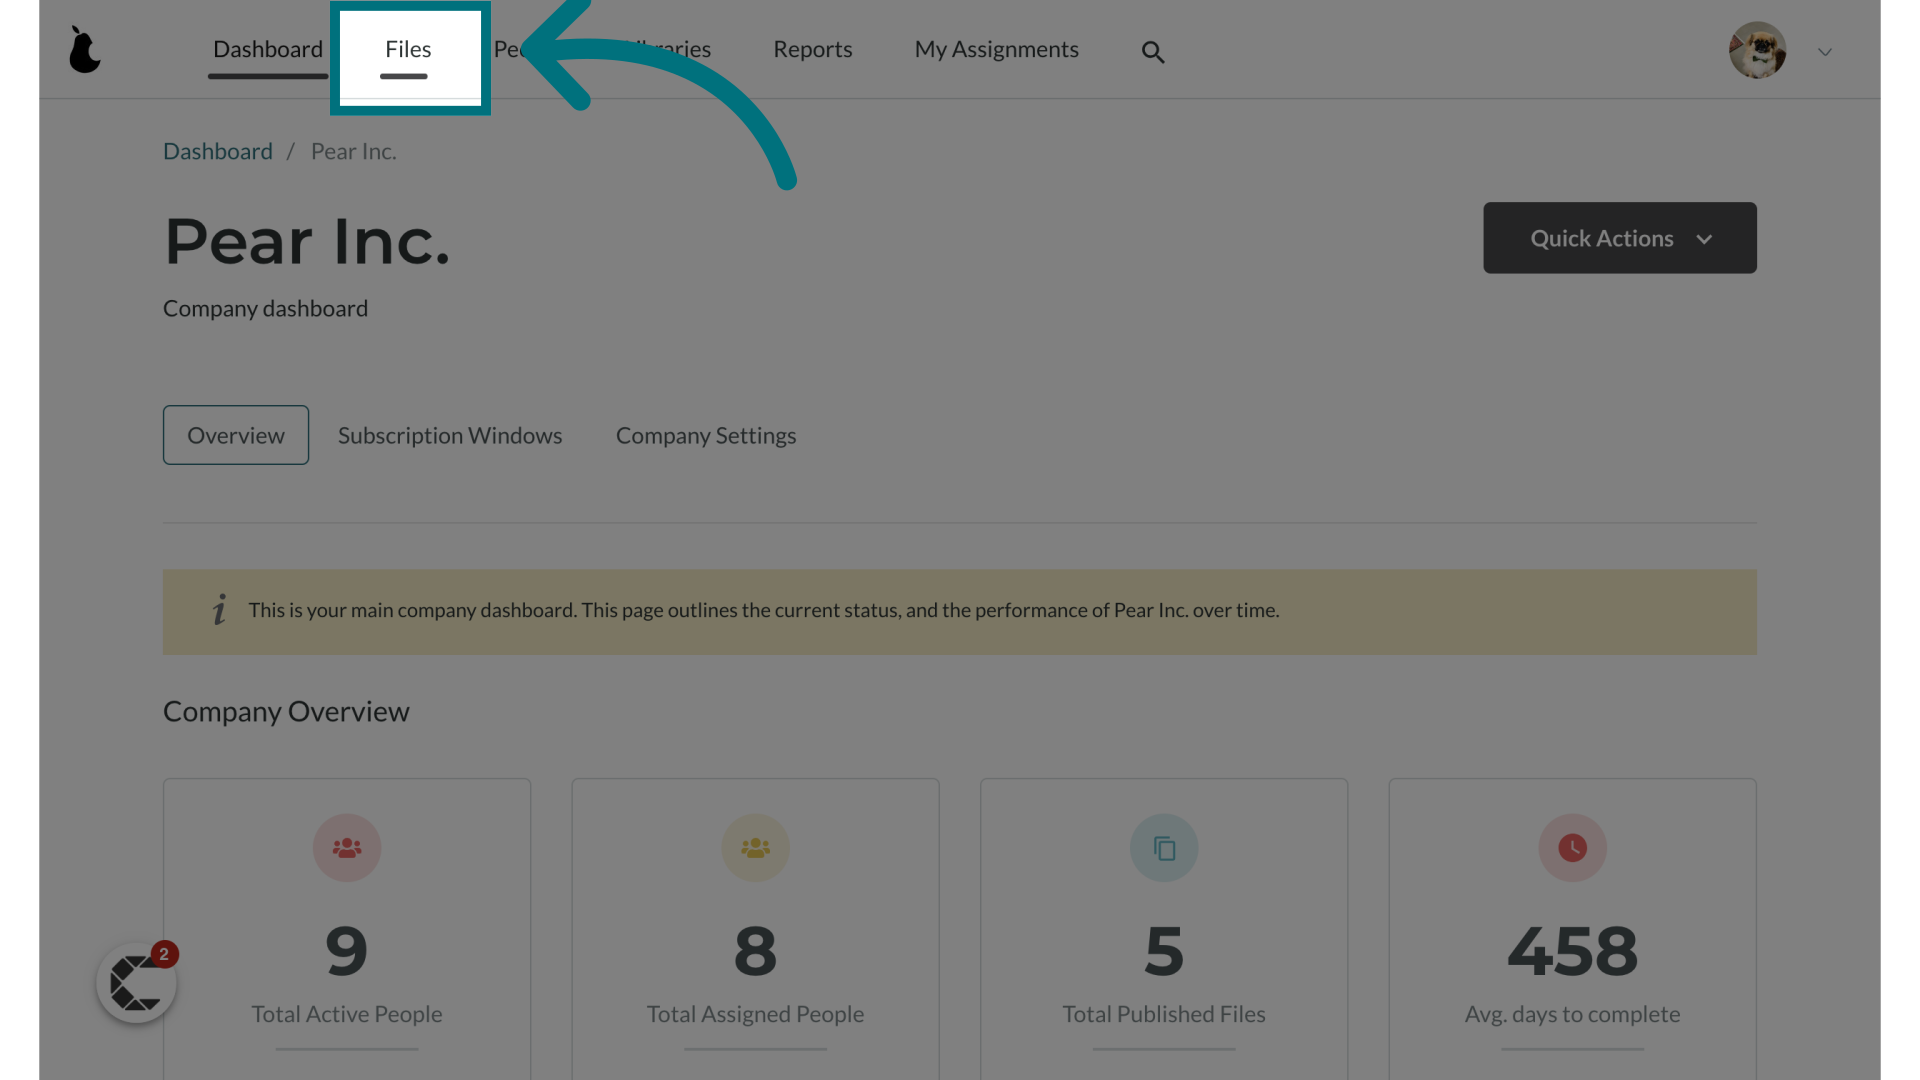Open the Subscription Windows tab
The width and height of the screenshot is (1920, 1080).
[450, 434]
